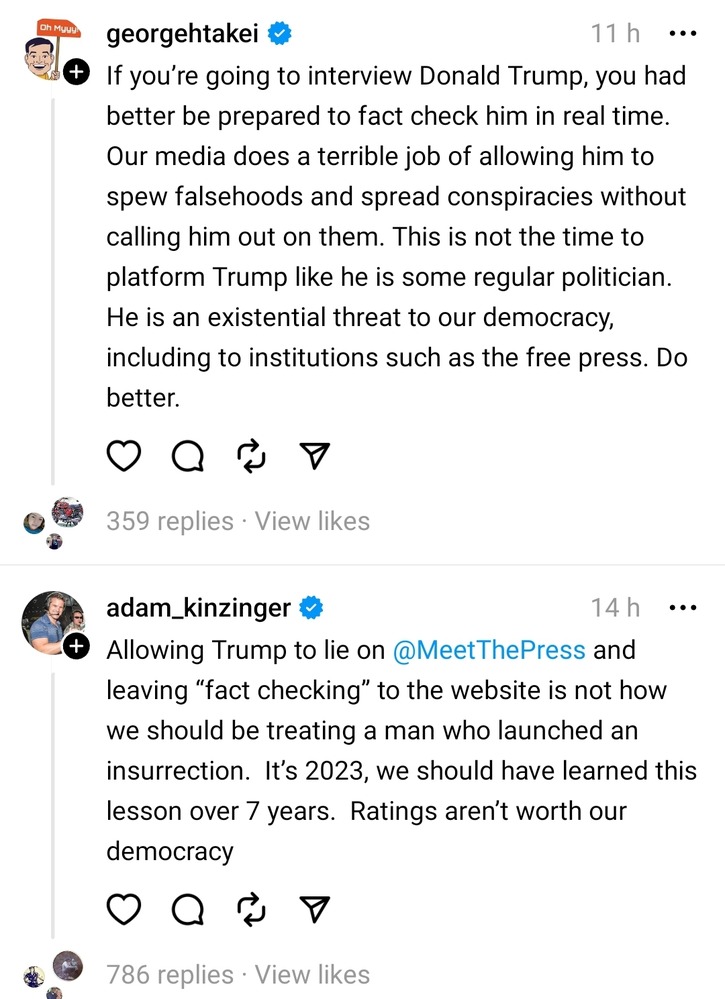
Task: Open adam_kinzinger's profile from username
Action: point(198,607)
